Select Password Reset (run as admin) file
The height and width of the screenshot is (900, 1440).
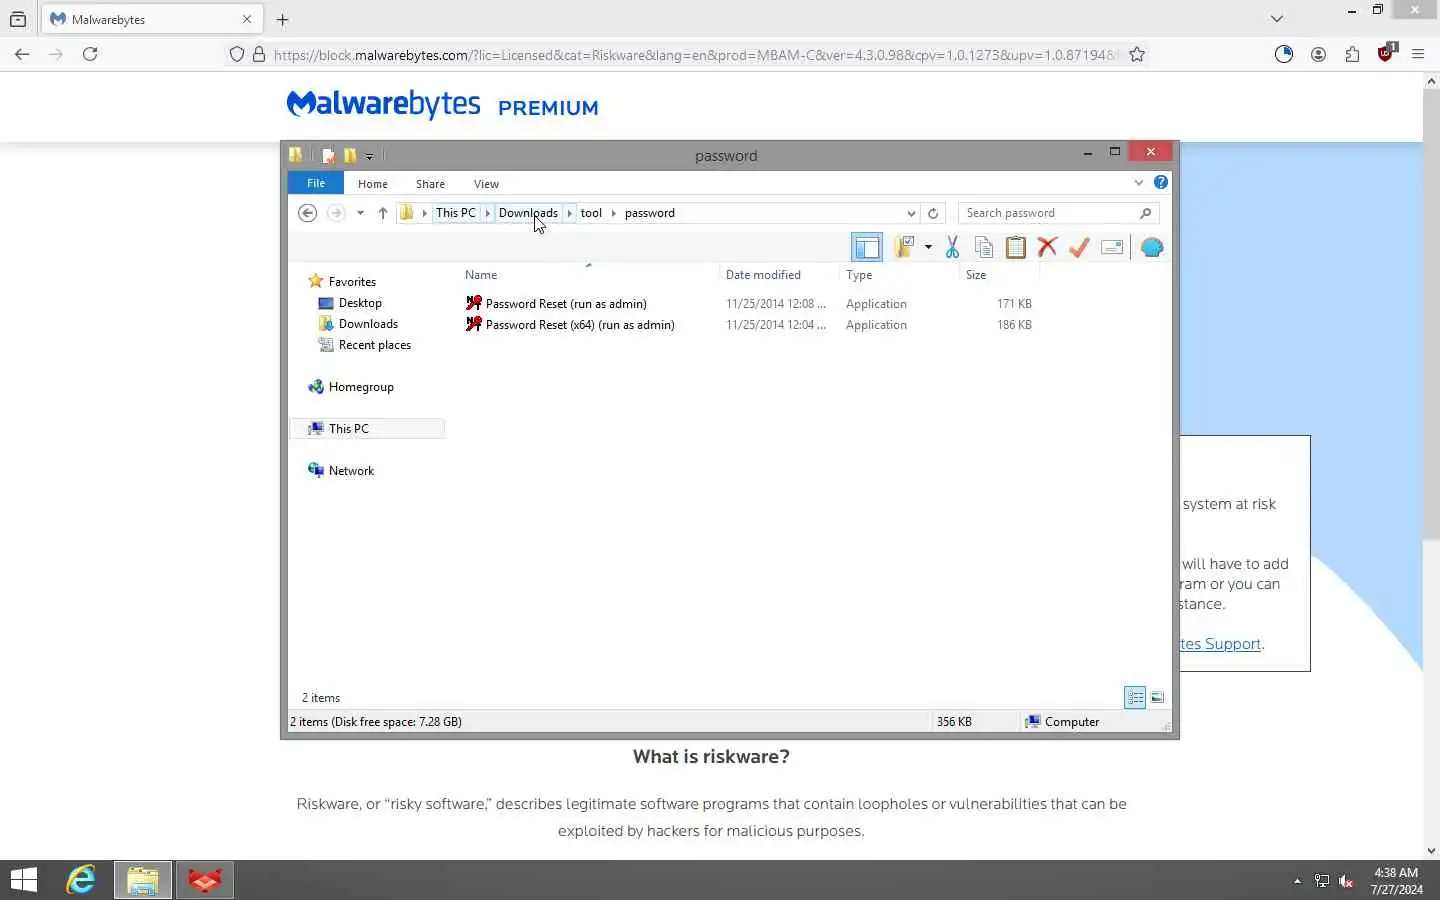[x=566, y=304]
